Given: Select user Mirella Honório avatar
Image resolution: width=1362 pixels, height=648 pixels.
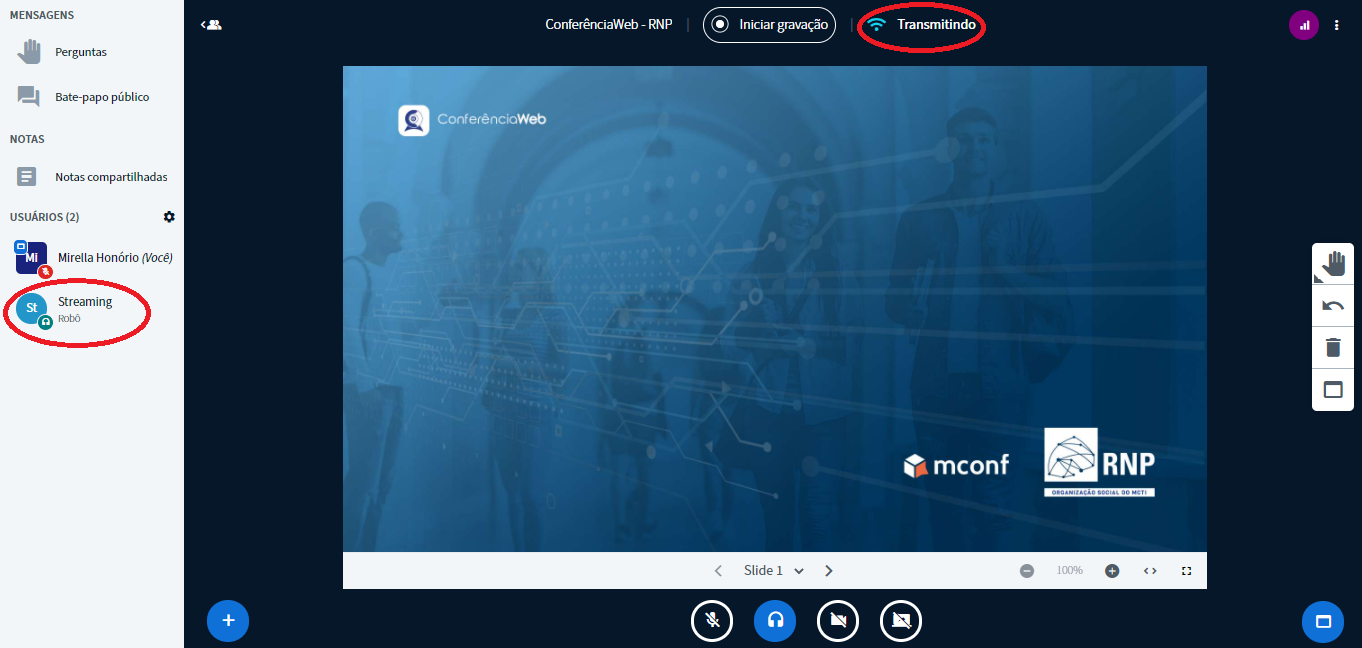Looking at the screenshot, I should coord(31,258).
